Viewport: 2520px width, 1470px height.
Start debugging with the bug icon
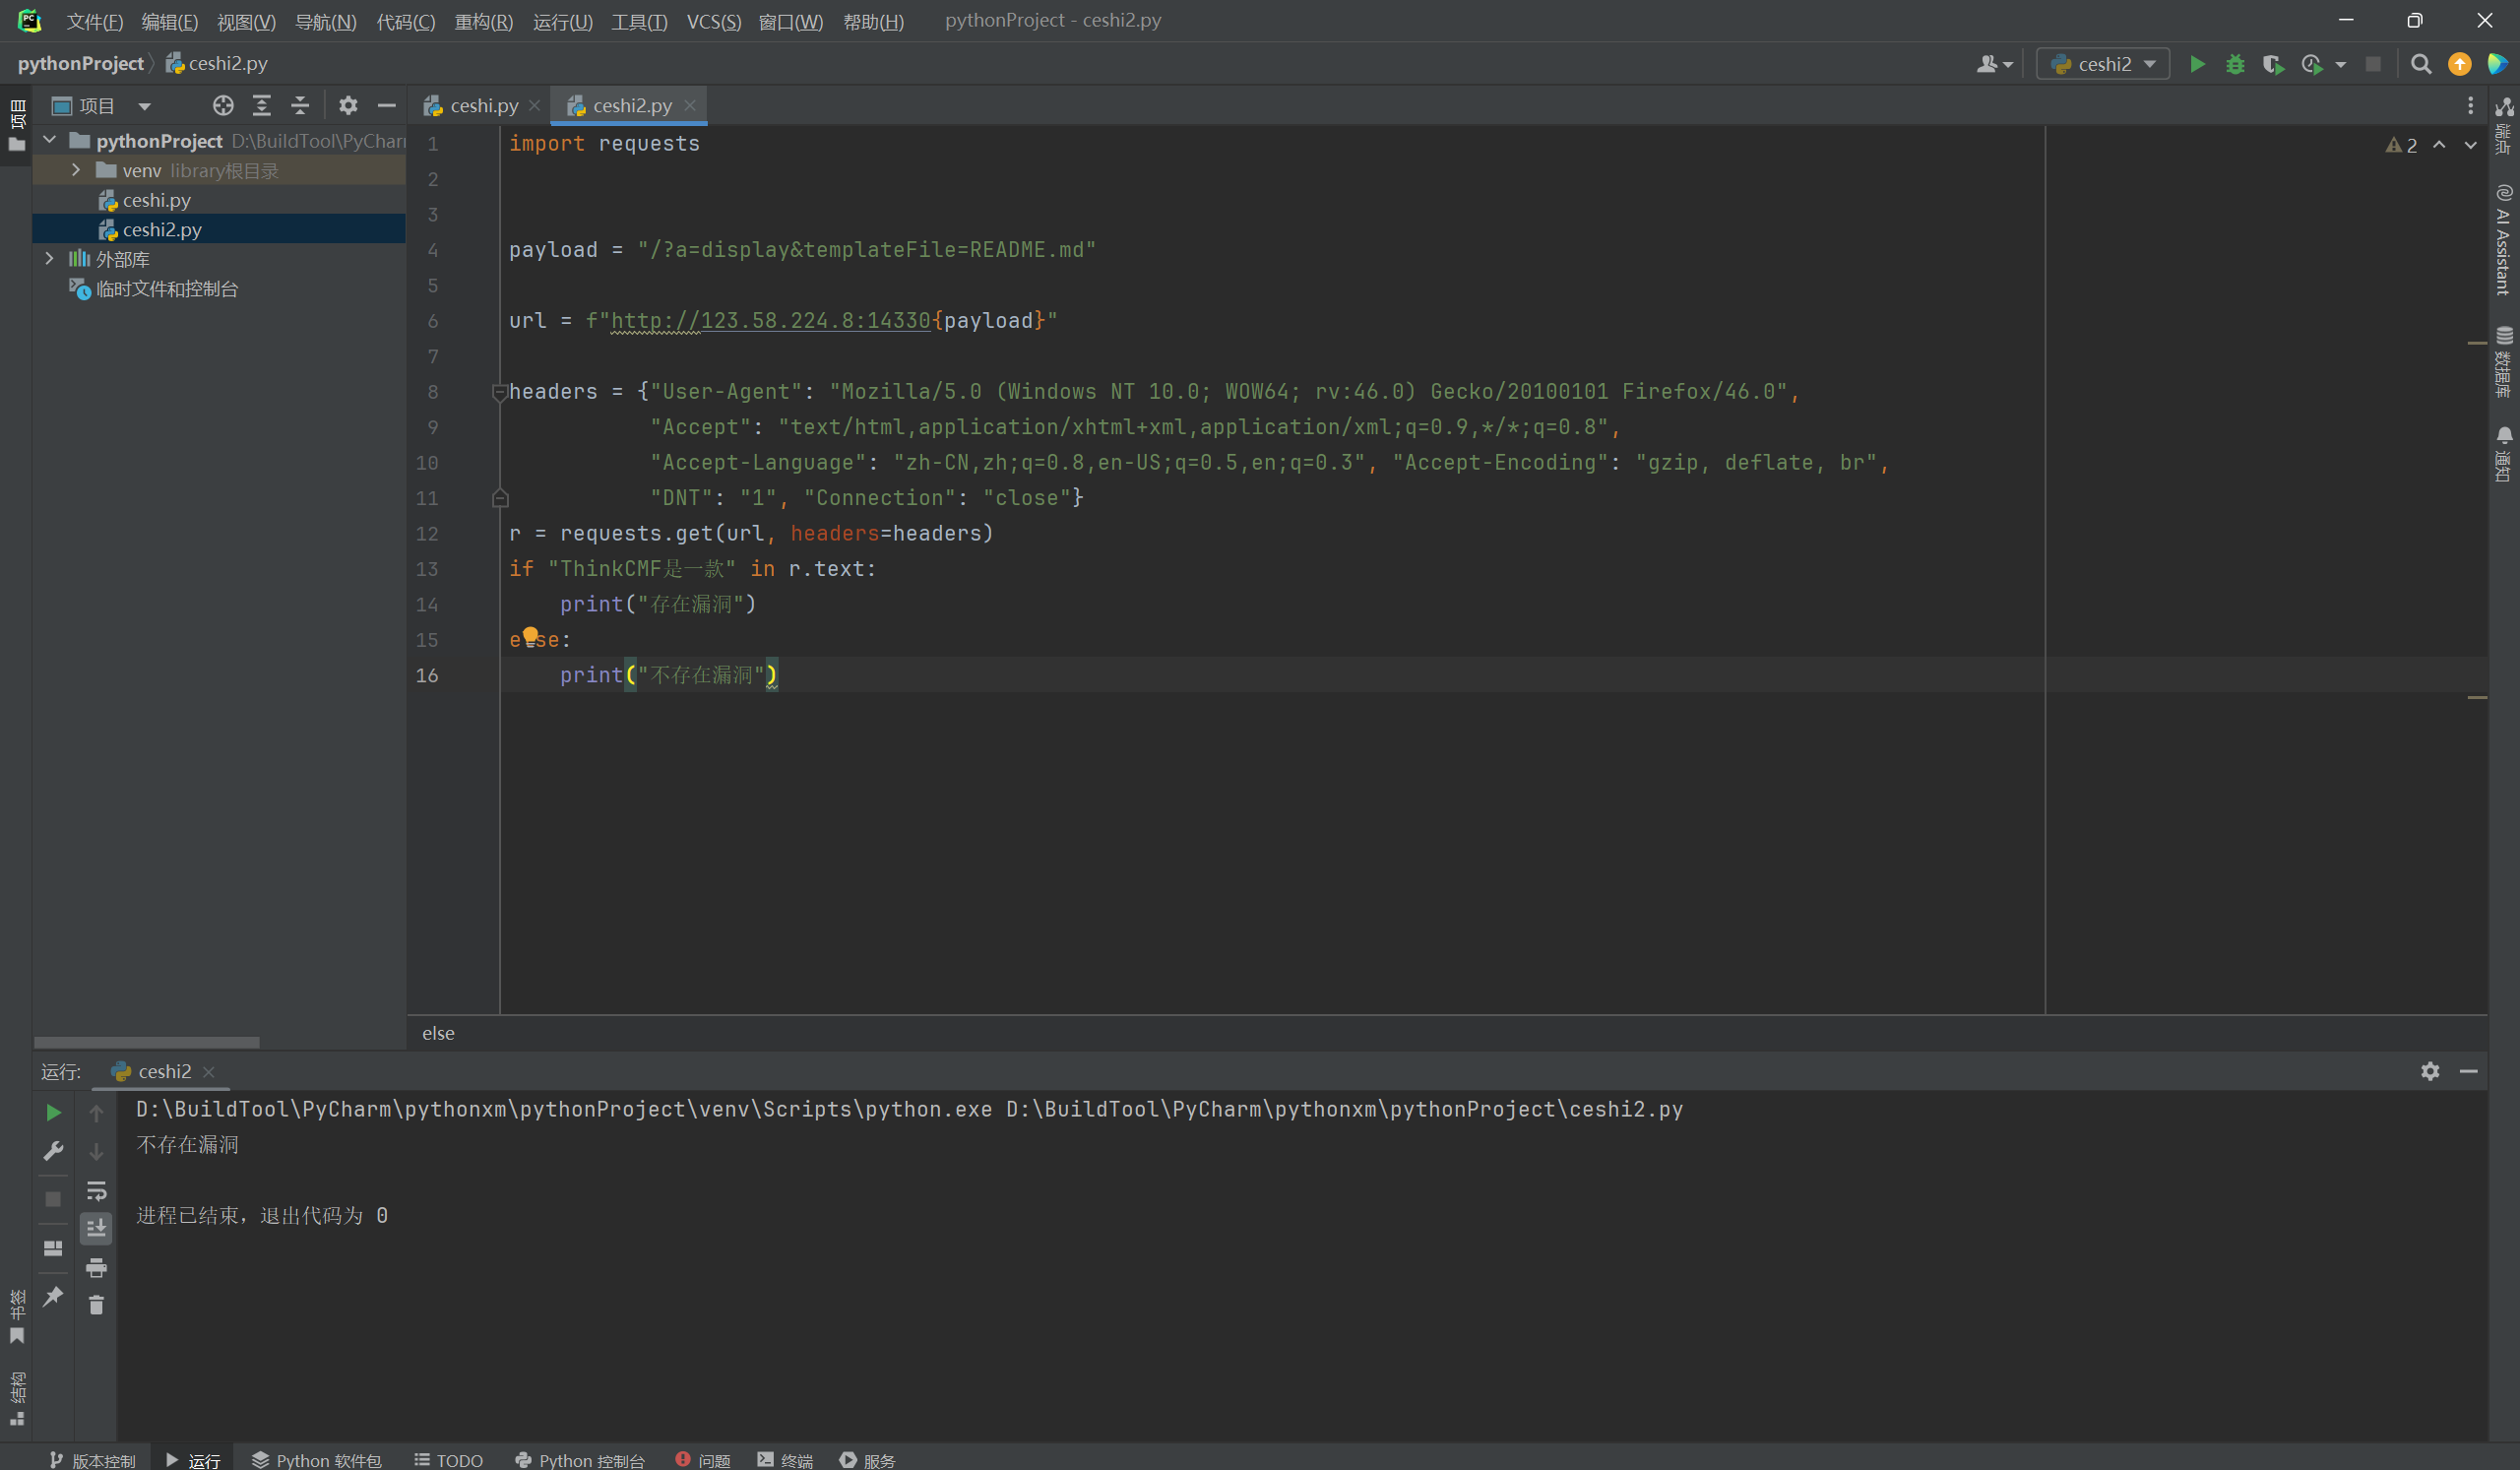pyautogui.click(x=2235, y=64)
